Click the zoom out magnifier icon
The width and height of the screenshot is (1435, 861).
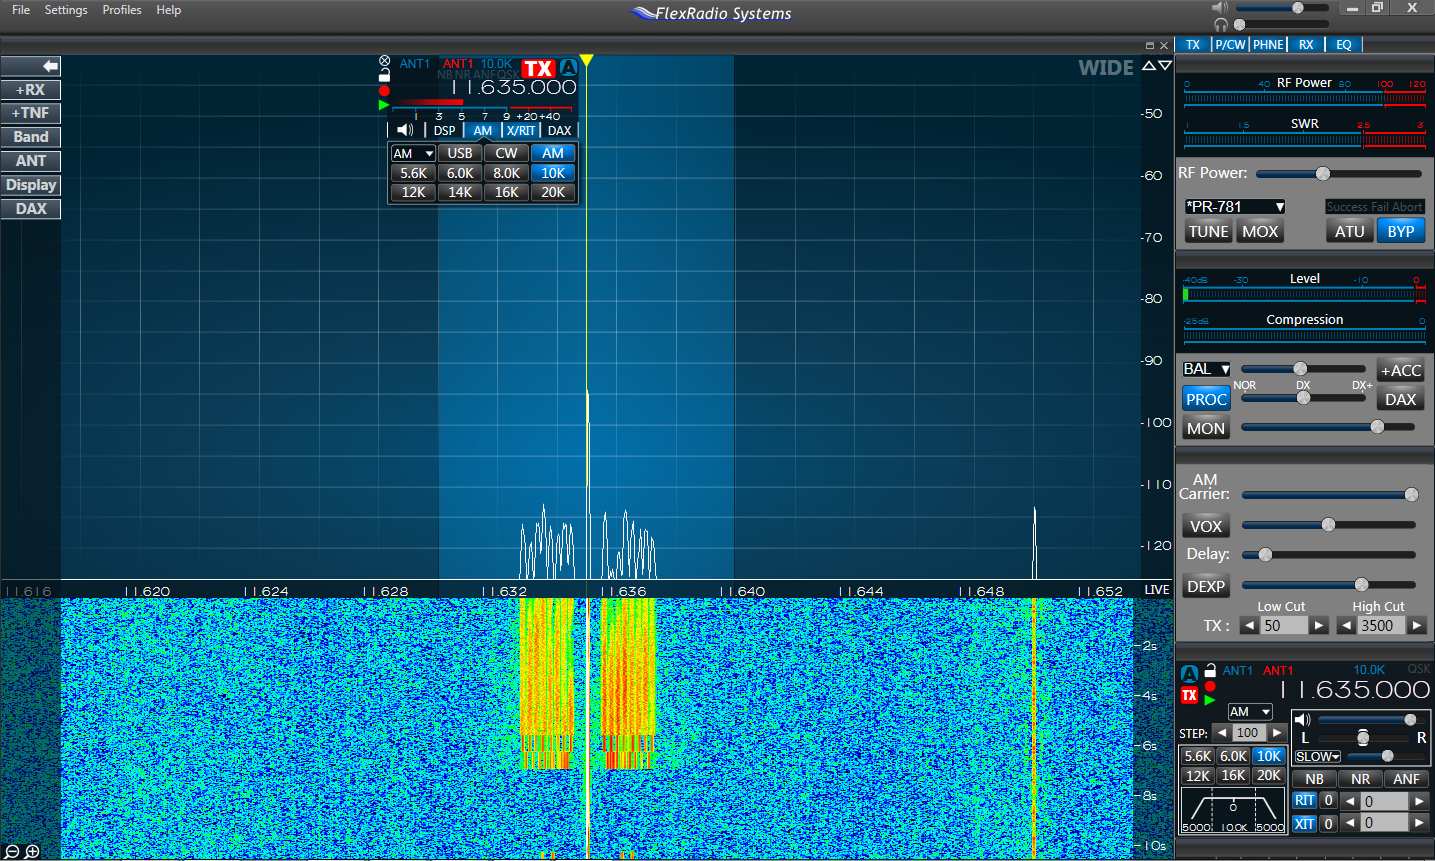12,851
